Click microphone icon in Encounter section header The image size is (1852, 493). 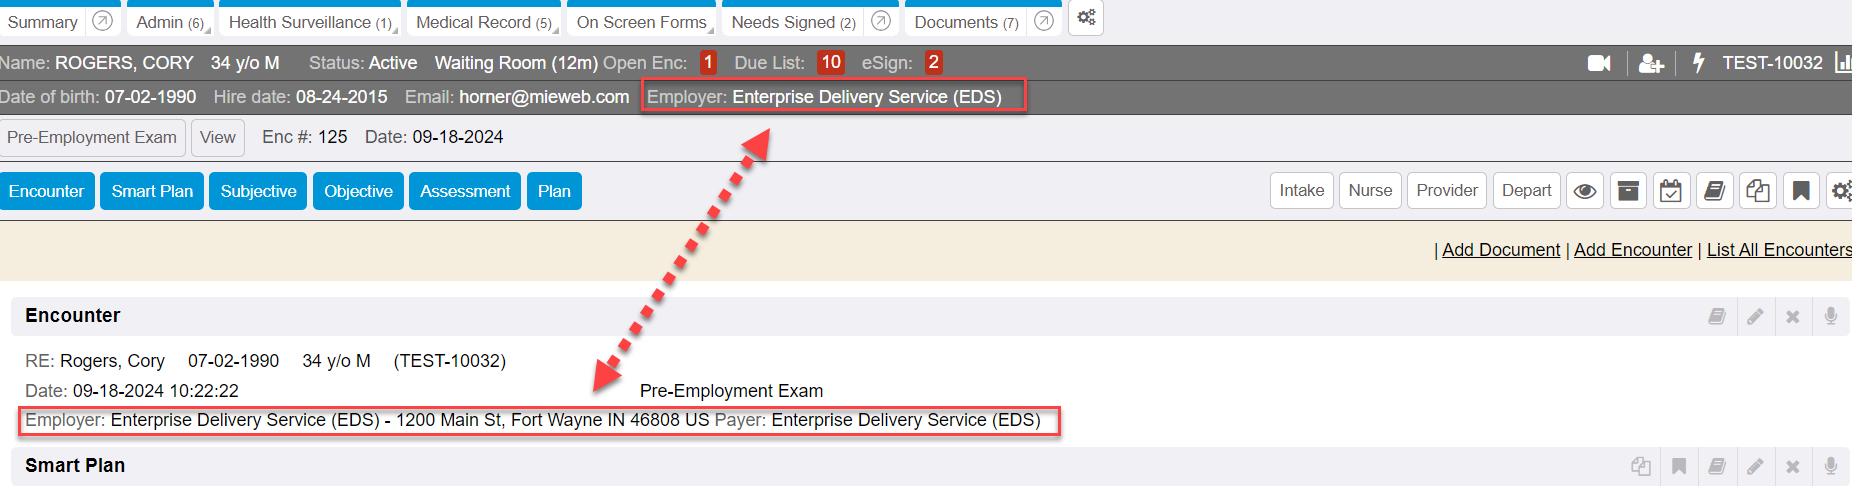coord(1831,316)
